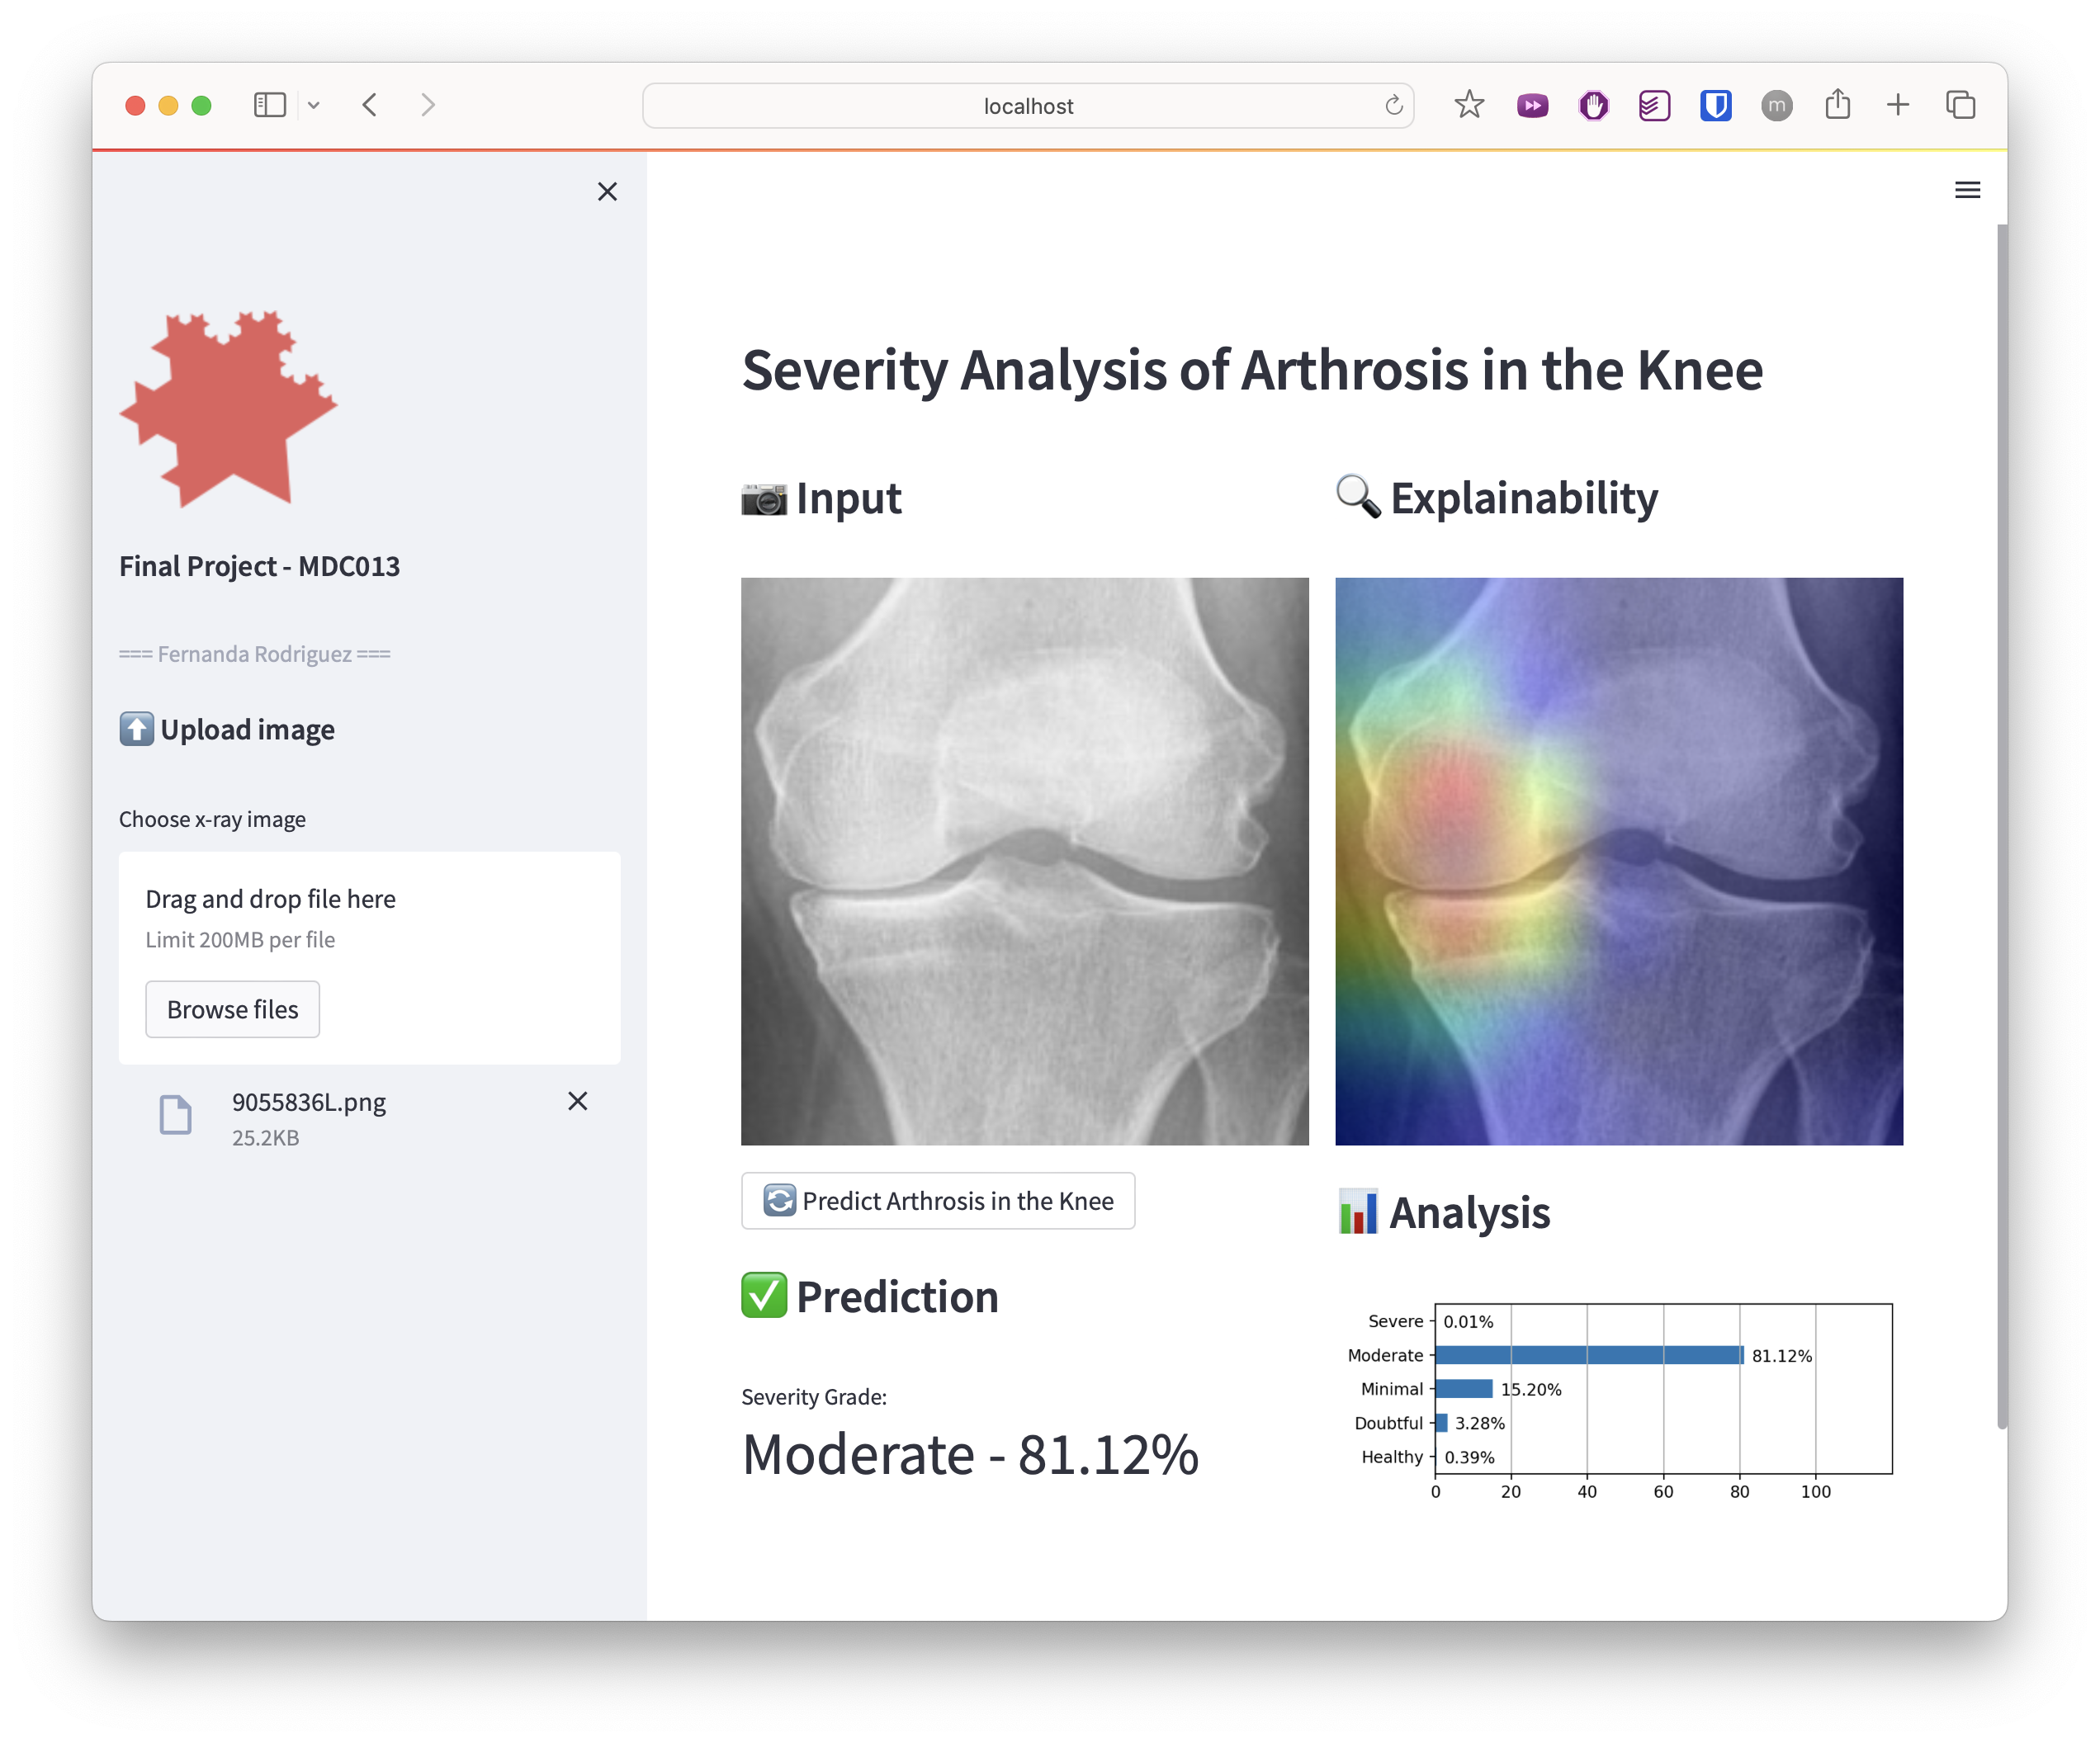
Task: Click the input knee x-ray image
Action: point(1024,861)
